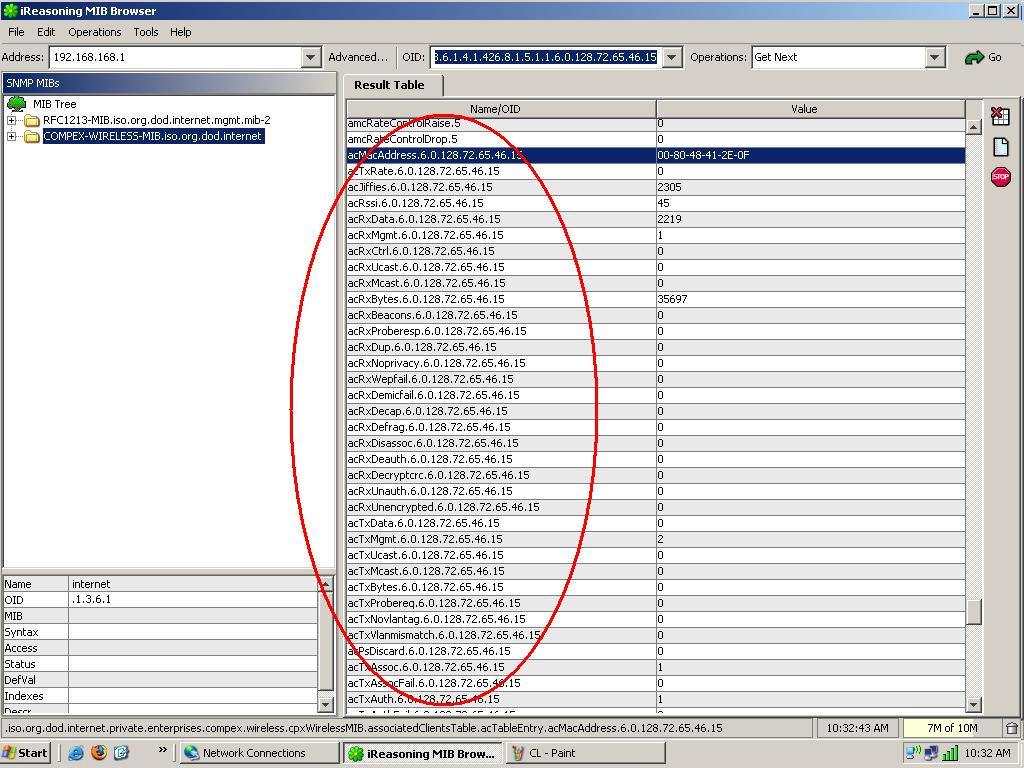Click the green Go arrow button

[x=983, y=57]
